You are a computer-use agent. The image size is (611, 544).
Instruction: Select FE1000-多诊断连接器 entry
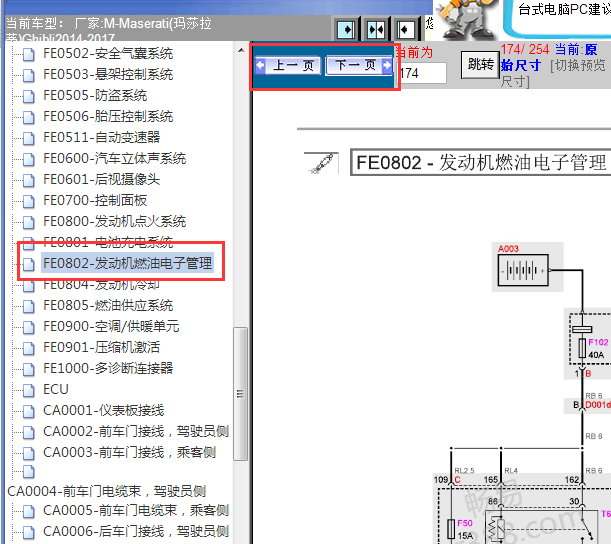[x=108, y=368]
